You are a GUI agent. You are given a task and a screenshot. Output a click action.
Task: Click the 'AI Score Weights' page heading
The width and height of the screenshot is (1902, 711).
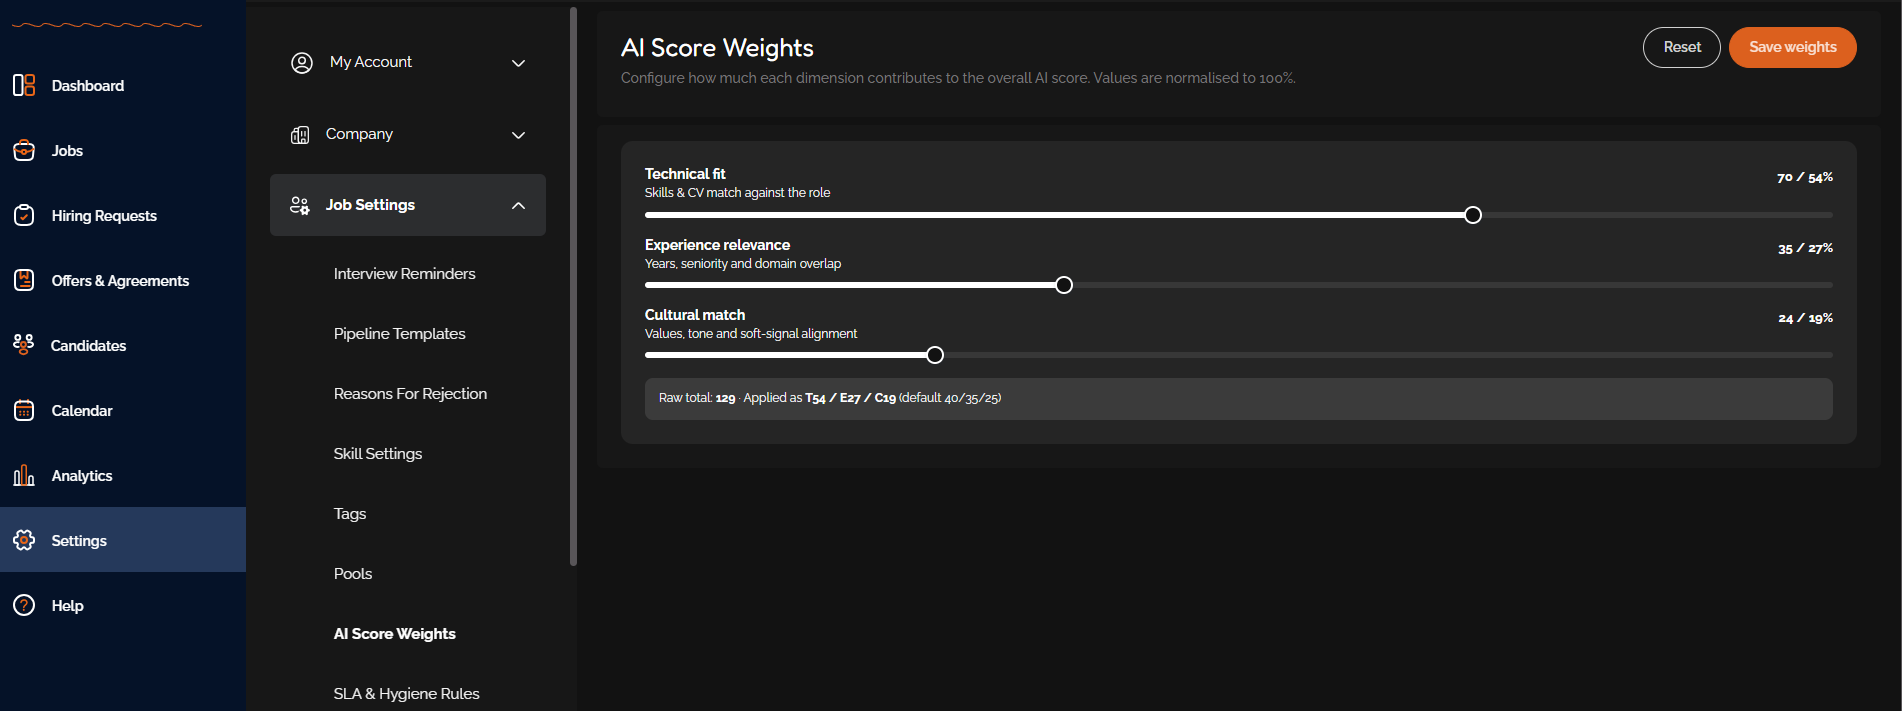717,47
